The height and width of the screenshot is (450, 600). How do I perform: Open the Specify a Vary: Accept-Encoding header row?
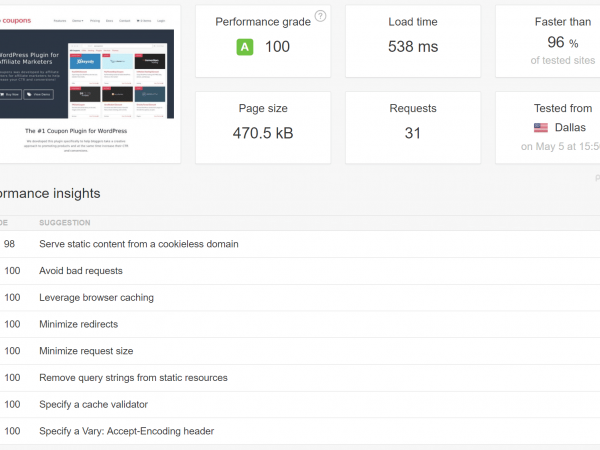tap(126, 432)
